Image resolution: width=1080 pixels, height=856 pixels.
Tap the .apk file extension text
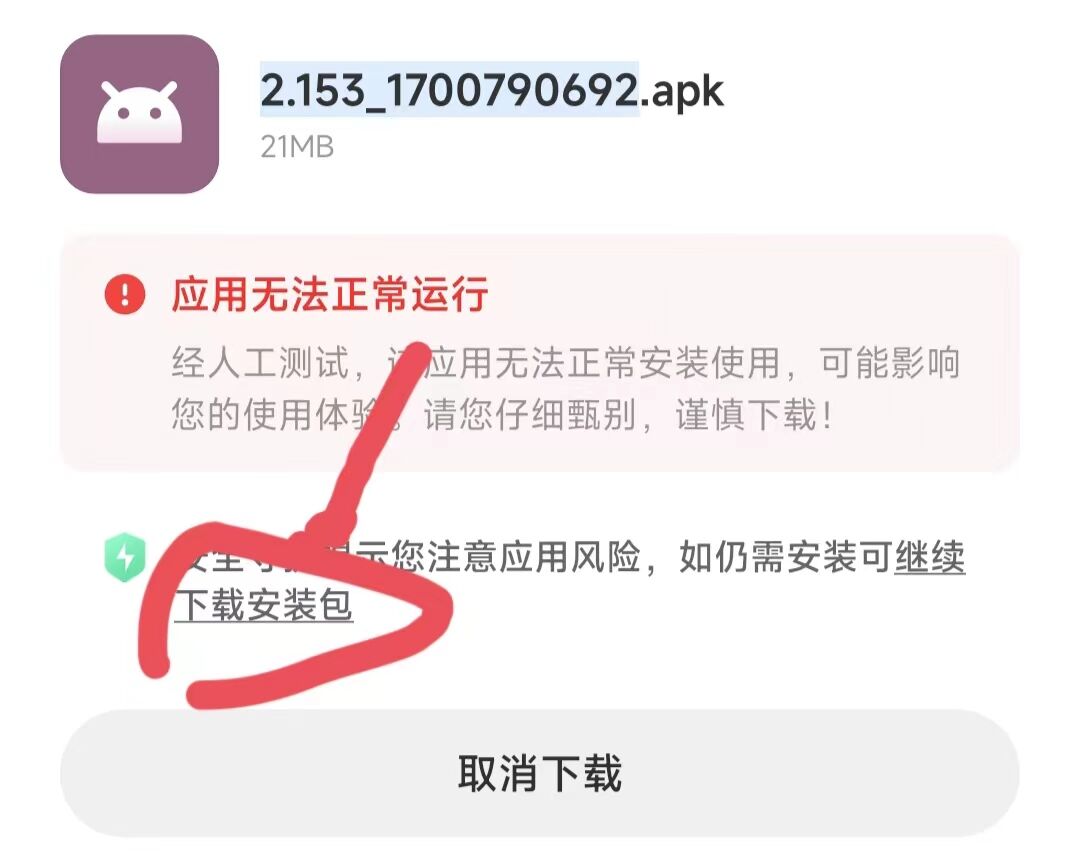pos(683,92)
